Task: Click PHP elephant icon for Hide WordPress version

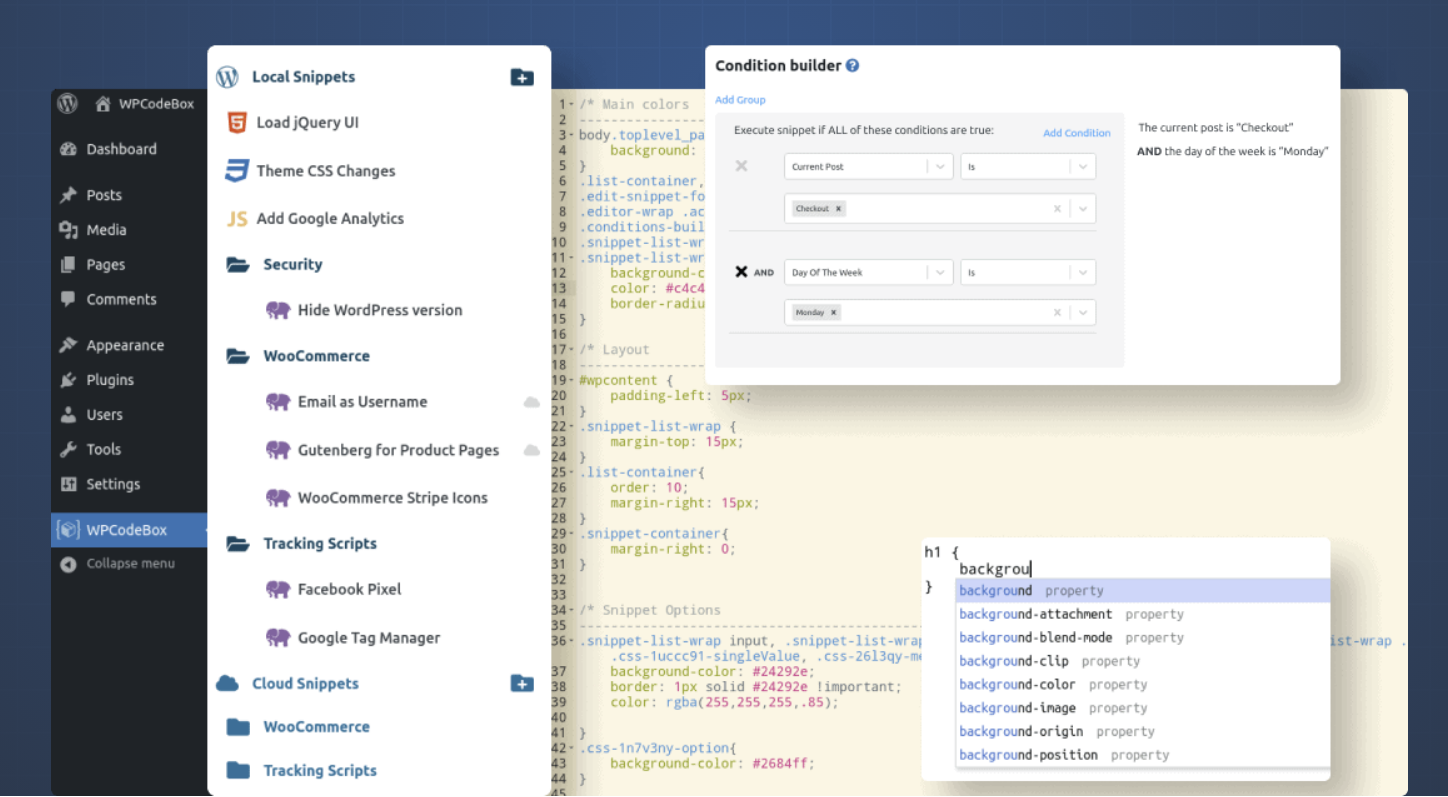Action: point(278,311)
